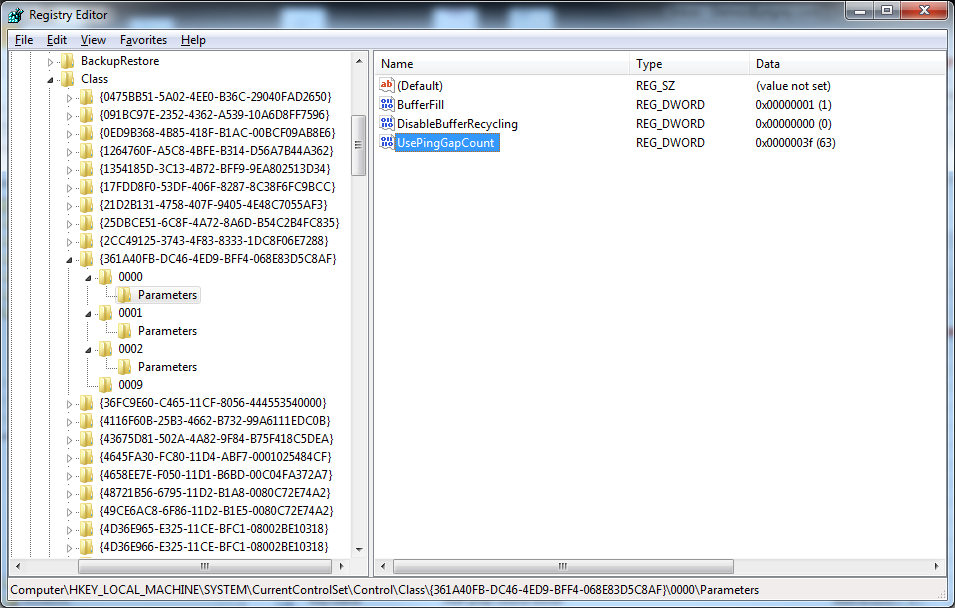
Task: Click the tree pane scroll down arrow
Action: [x=359, y=550]
